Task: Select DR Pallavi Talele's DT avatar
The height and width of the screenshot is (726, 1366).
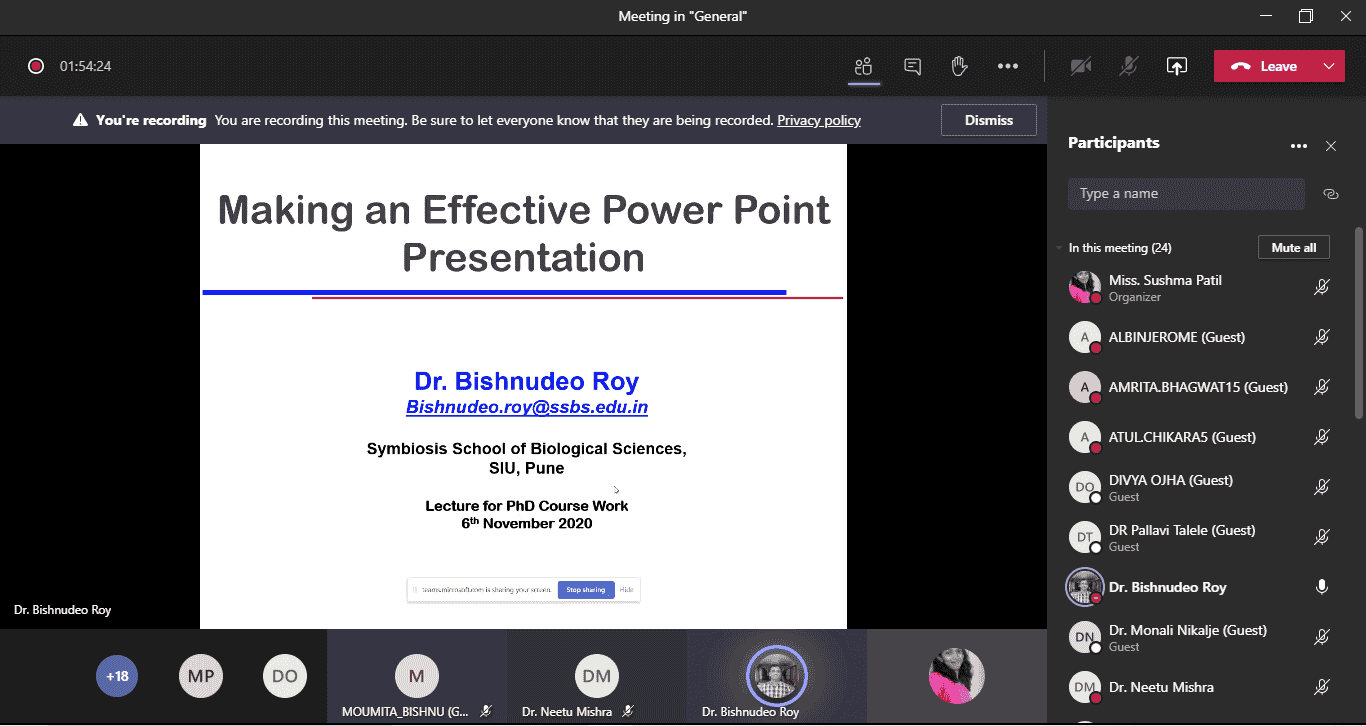Action: tap(1085, 538)
